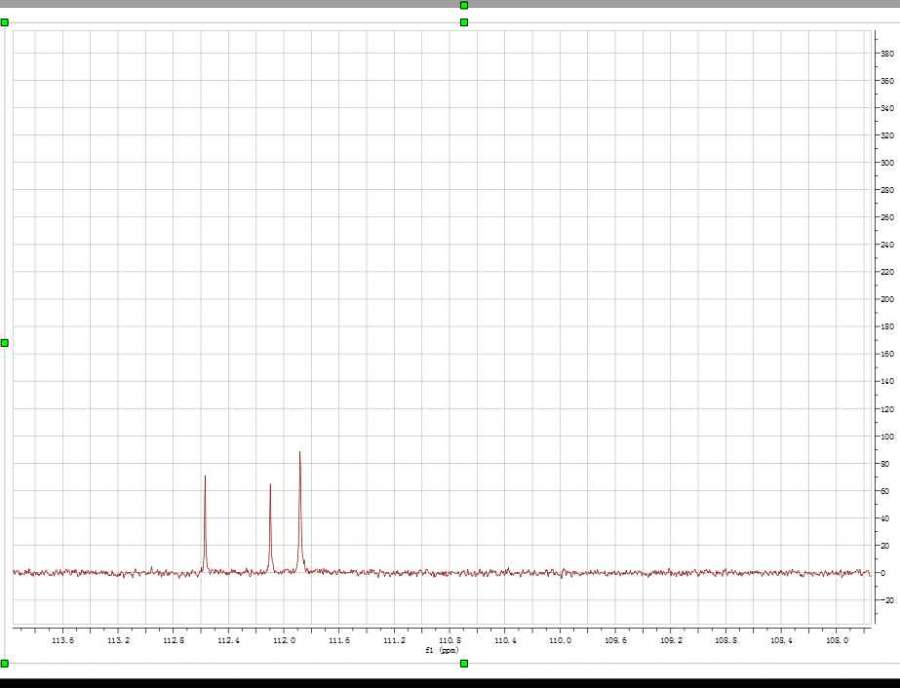Select the left-edge middle green handle
This screenshot has width=900, height=688.
tap(5, 343)
